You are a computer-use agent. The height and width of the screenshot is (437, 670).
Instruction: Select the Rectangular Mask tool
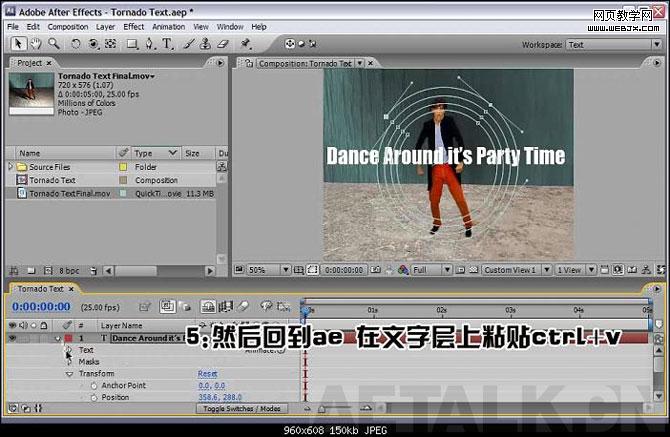pos(132,44)
